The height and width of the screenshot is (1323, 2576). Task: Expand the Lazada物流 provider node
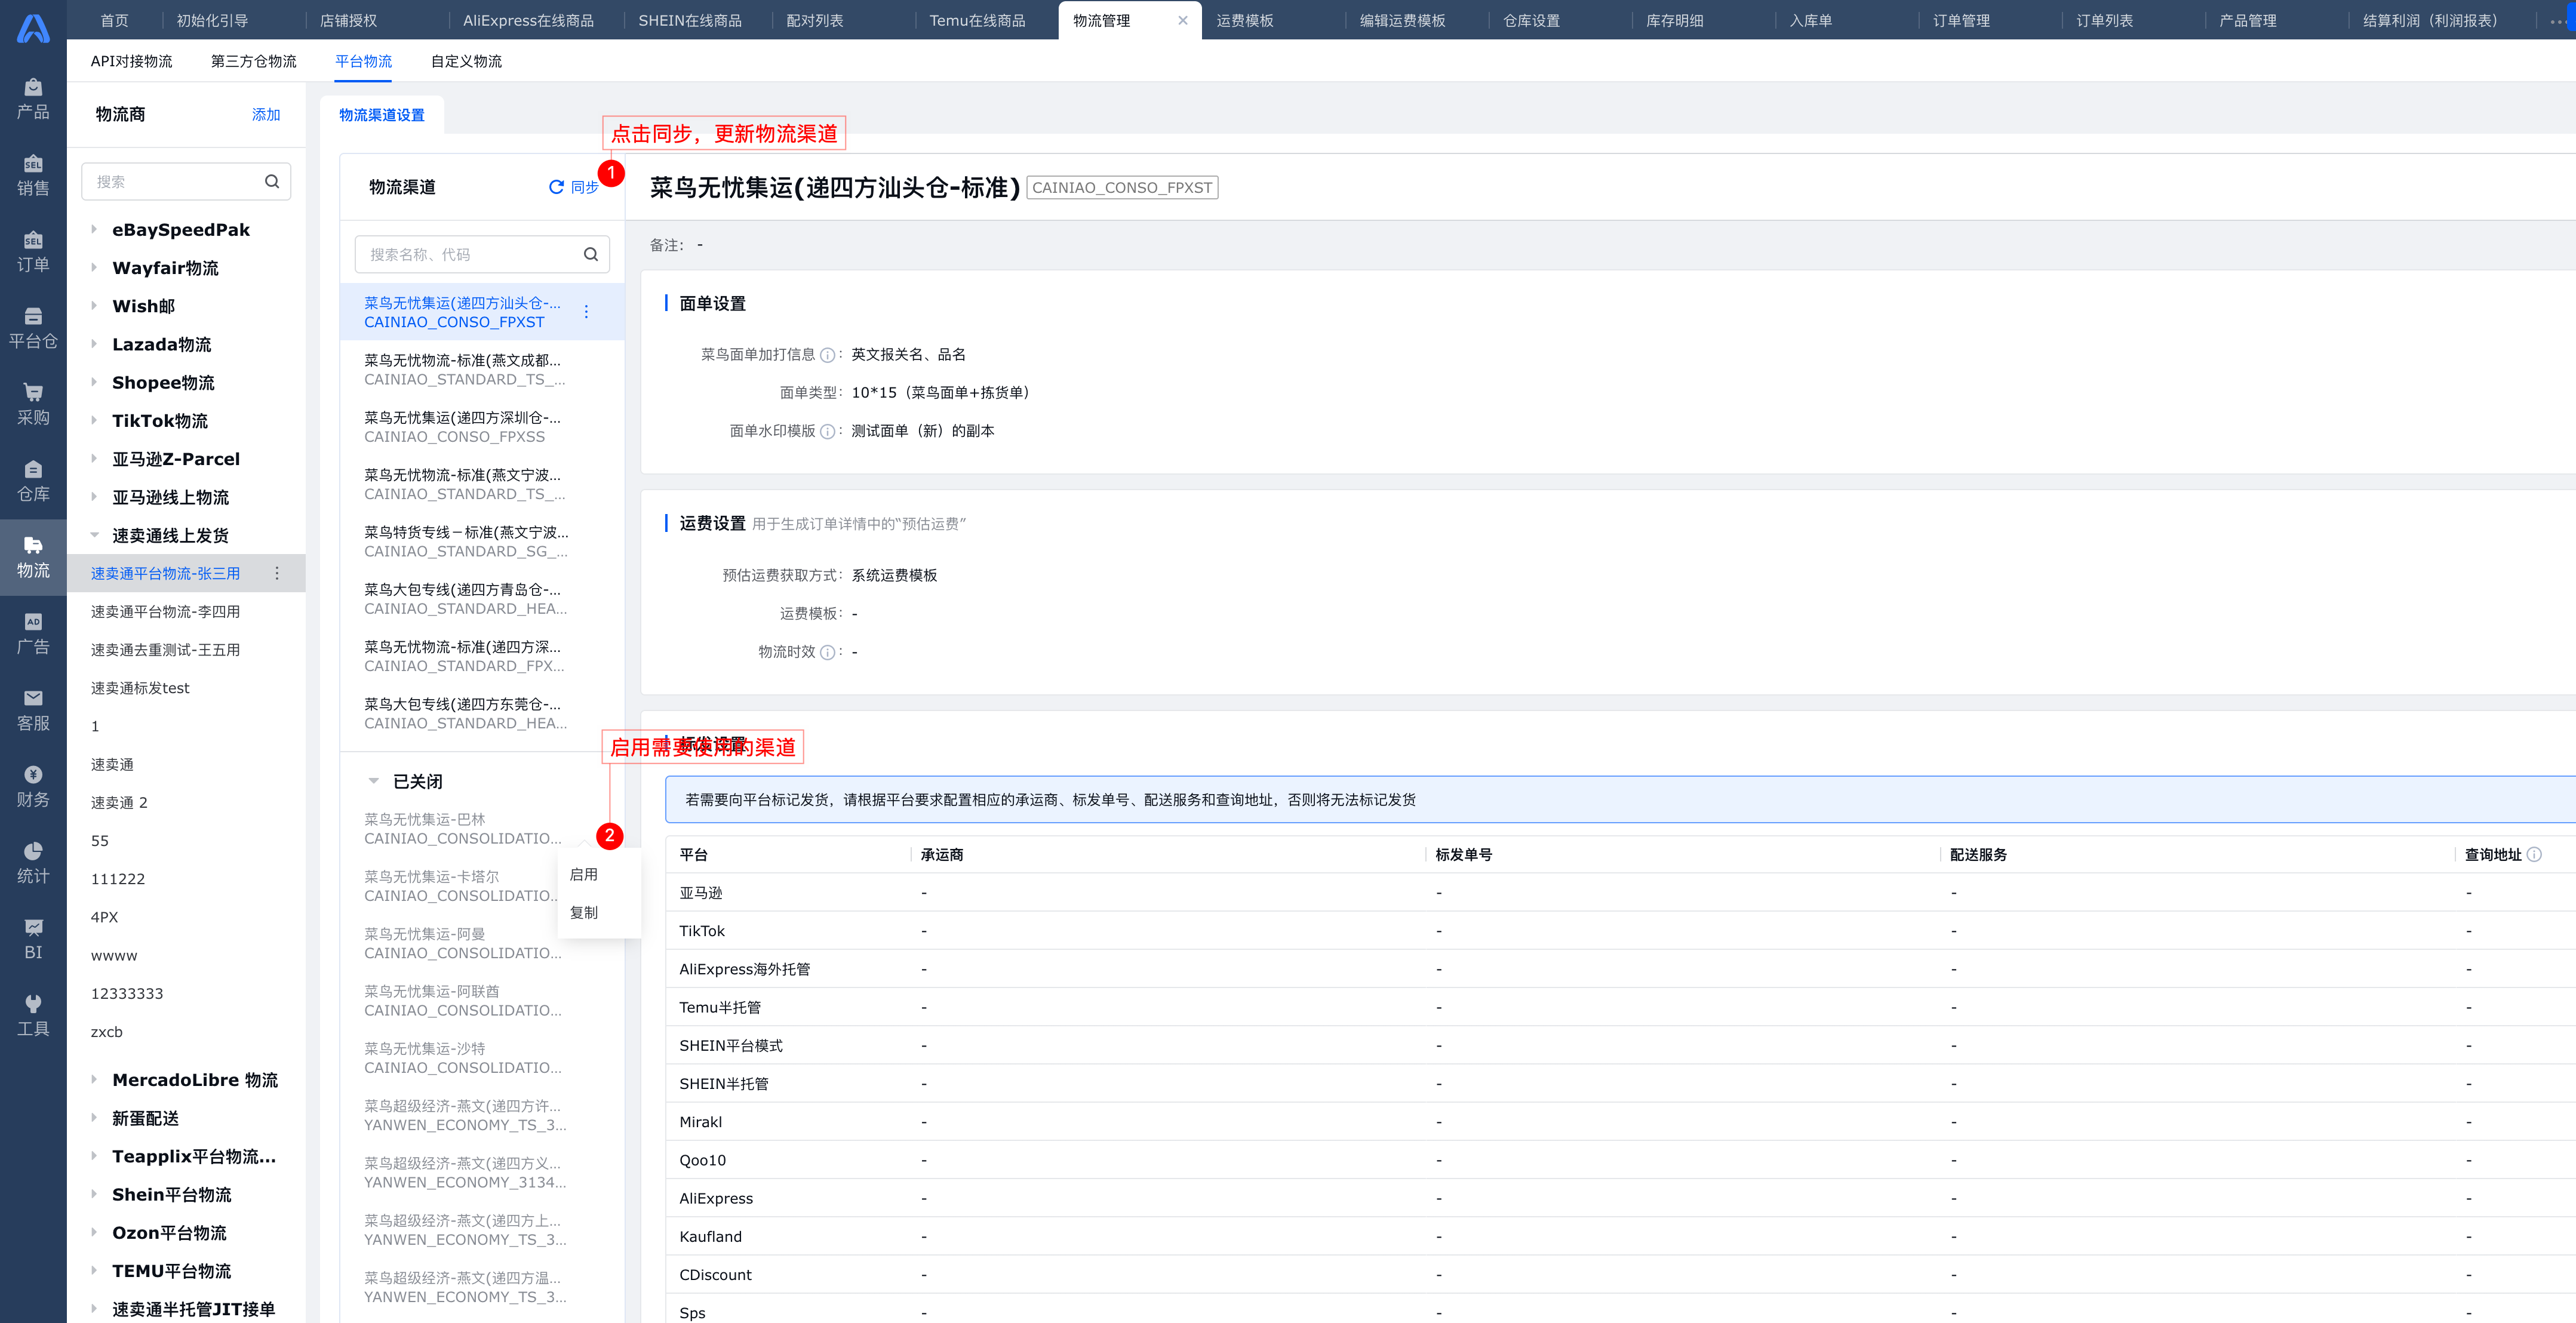(94, 345)
